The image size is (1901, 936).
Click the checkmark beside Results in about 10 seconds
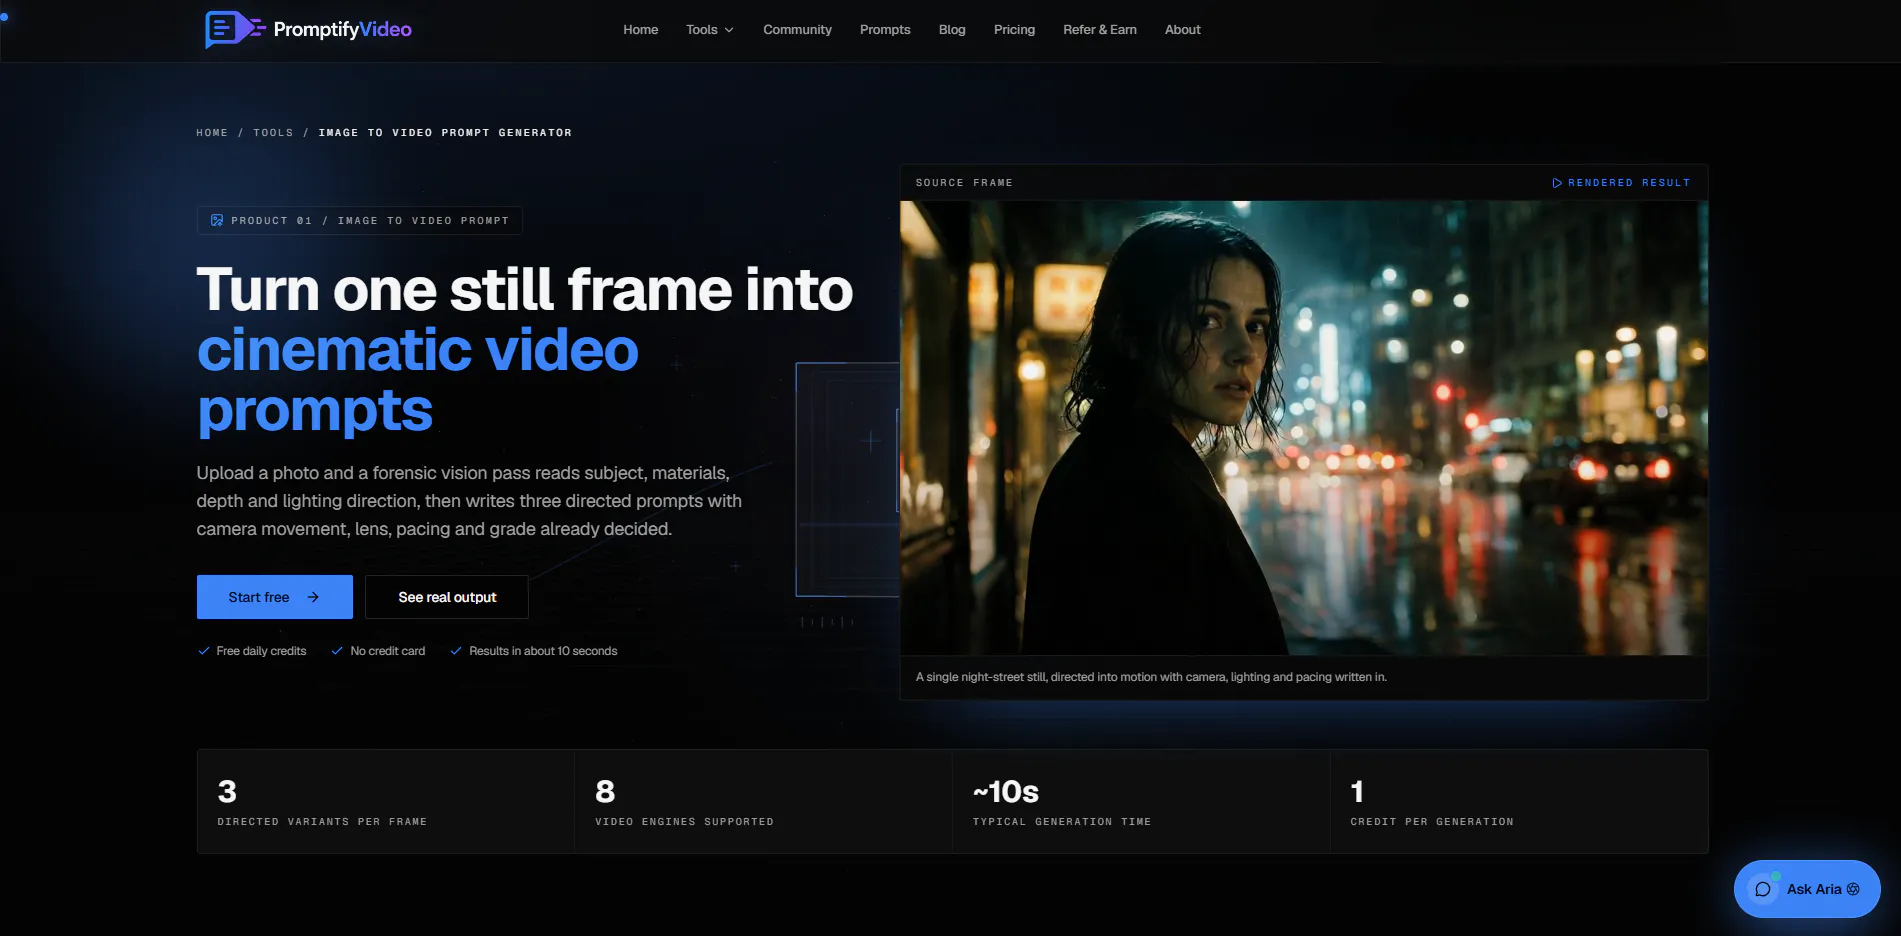[x=456, y=651]
